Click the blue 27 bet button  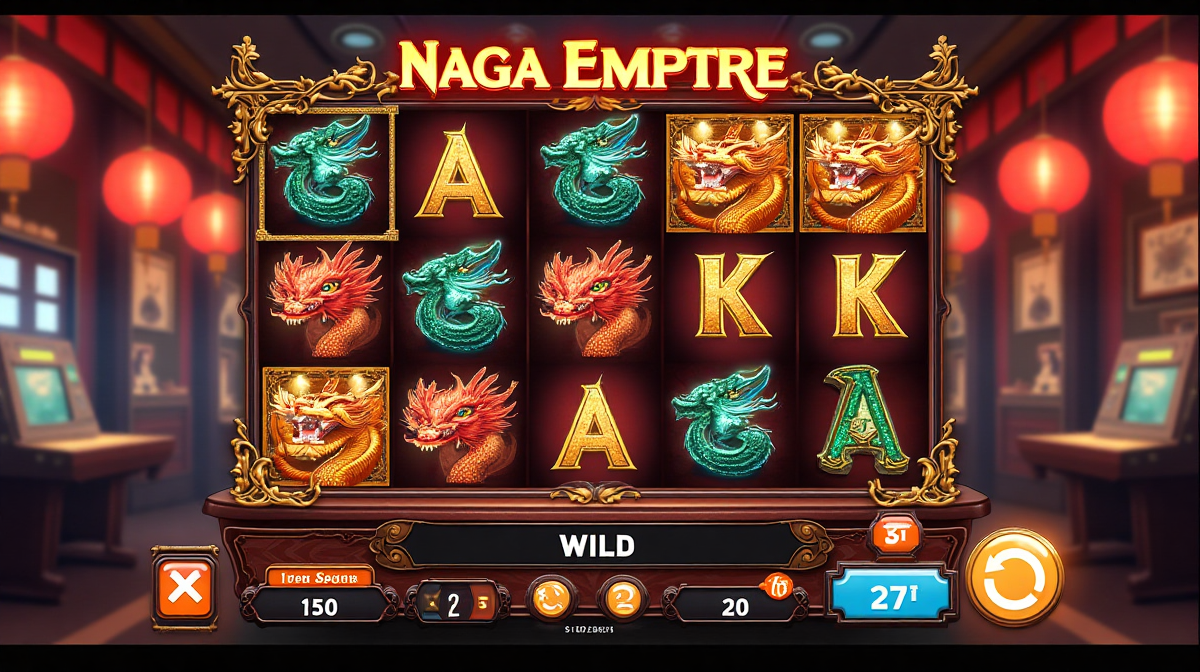888,596
